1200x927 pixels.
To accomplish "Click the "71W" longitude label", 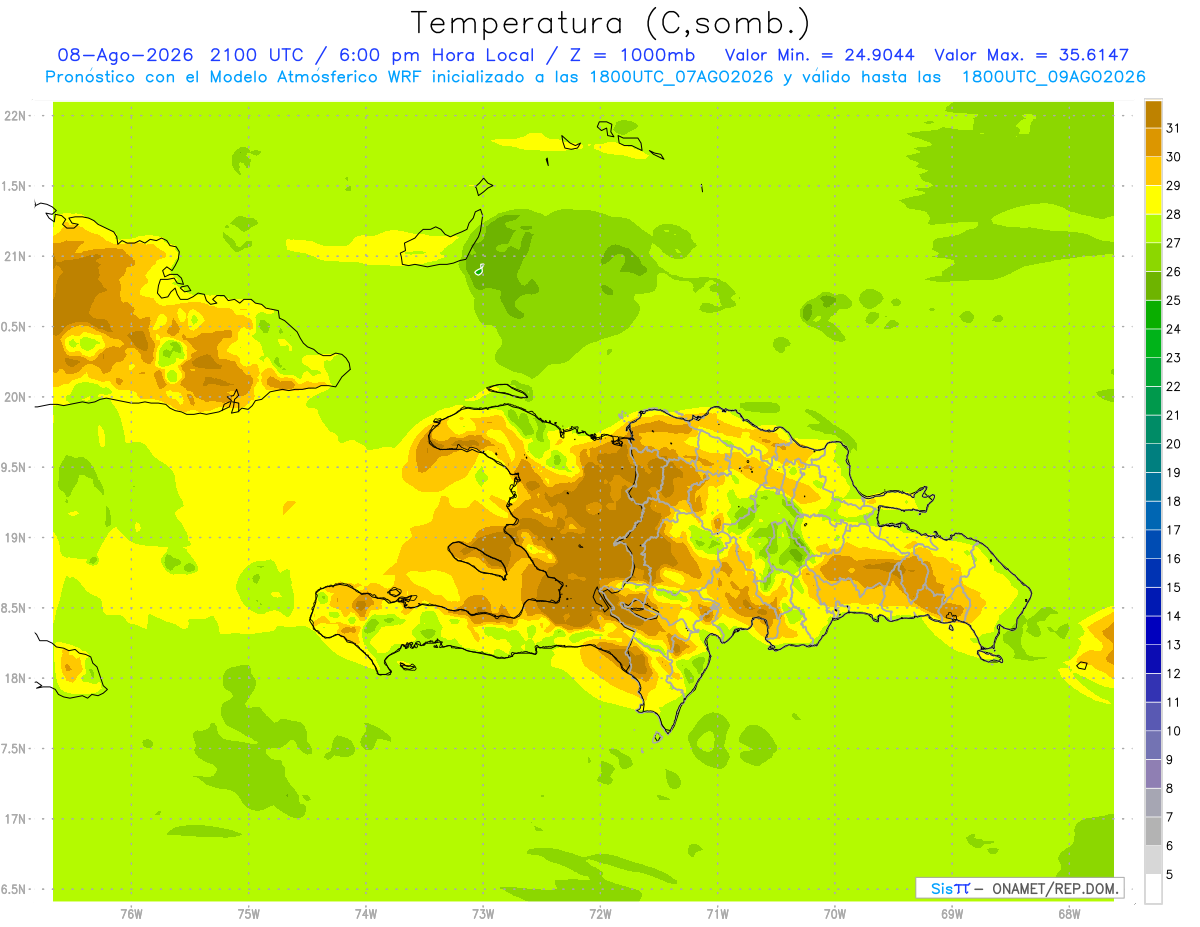I will [717, 914].
